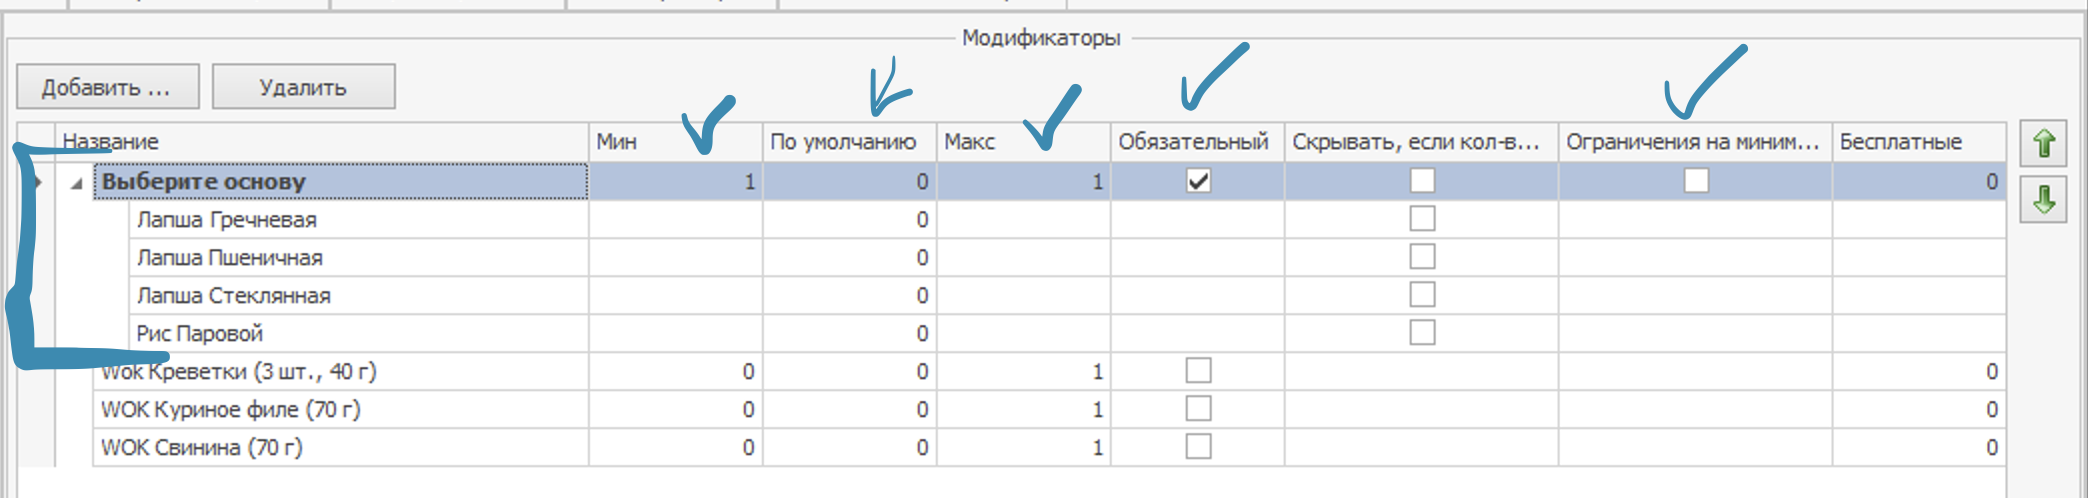Sort by Название column header
The height and width of the screenshot is (498, 2088).
[x=320, y=142]
